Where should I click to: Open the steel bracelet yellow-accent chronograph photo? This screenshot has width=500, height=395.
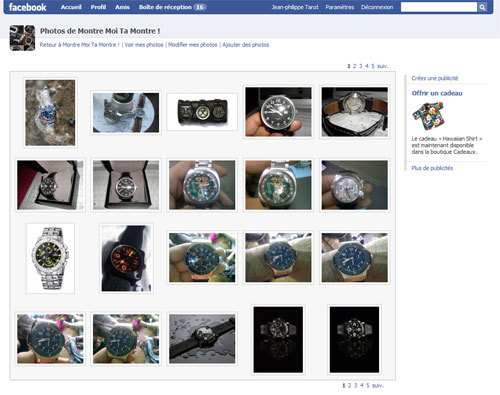point(50,258)
